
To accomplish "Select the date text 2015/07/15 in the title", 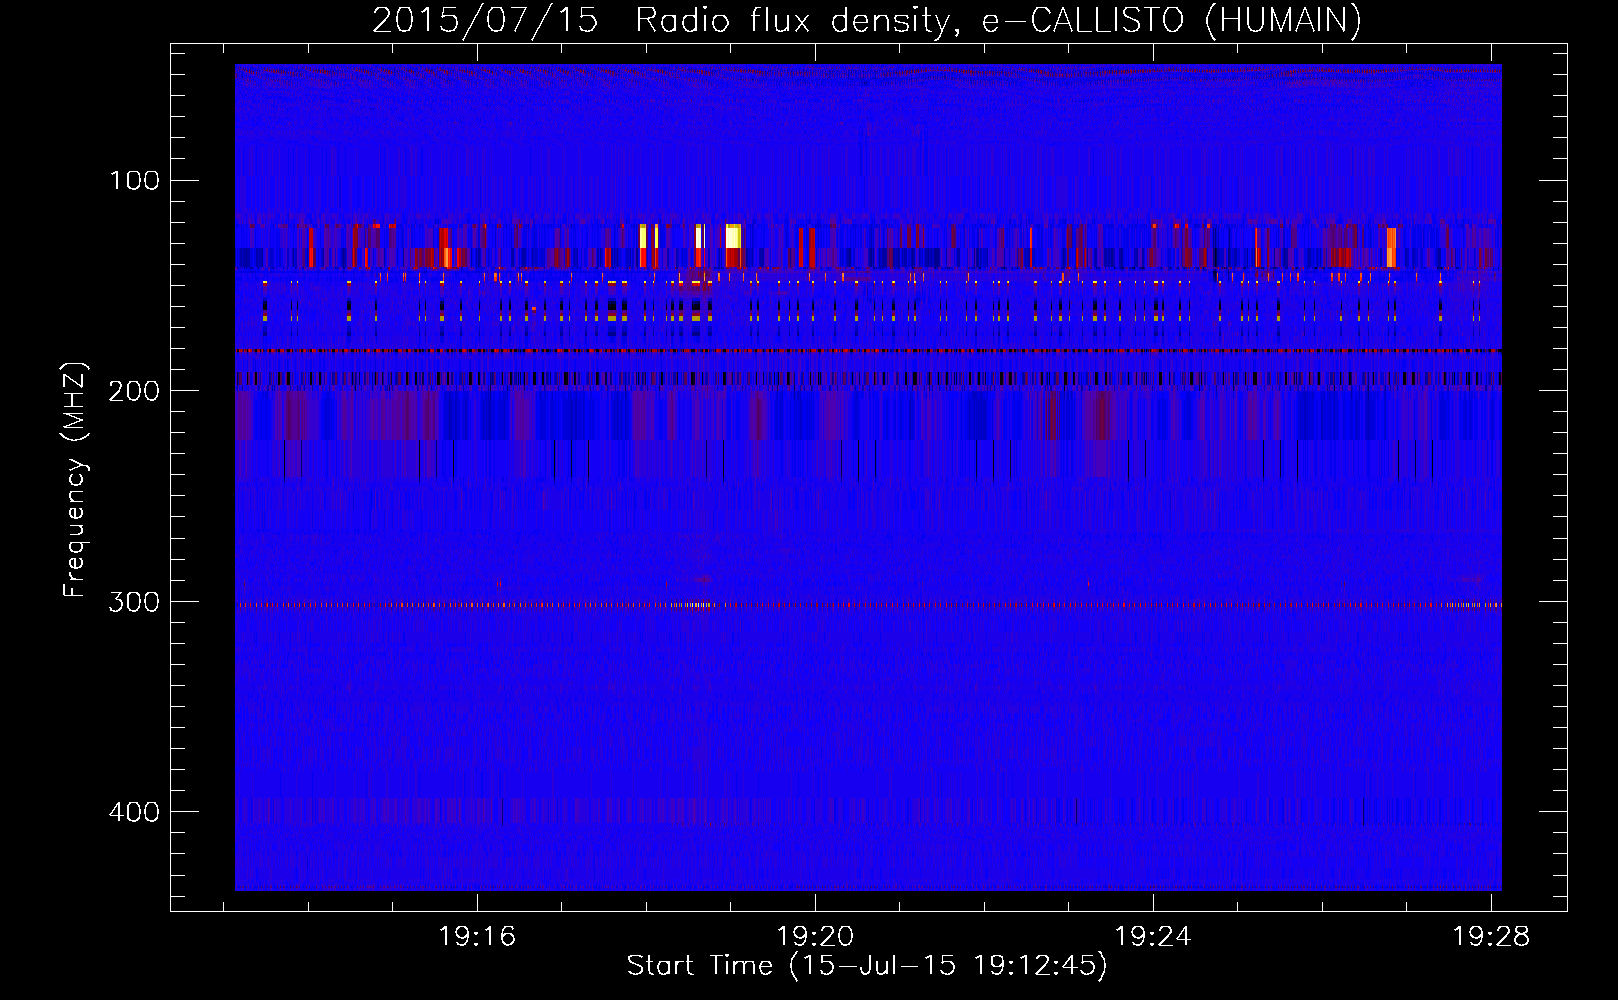I will pyautogui.click(x=485, y=20).
